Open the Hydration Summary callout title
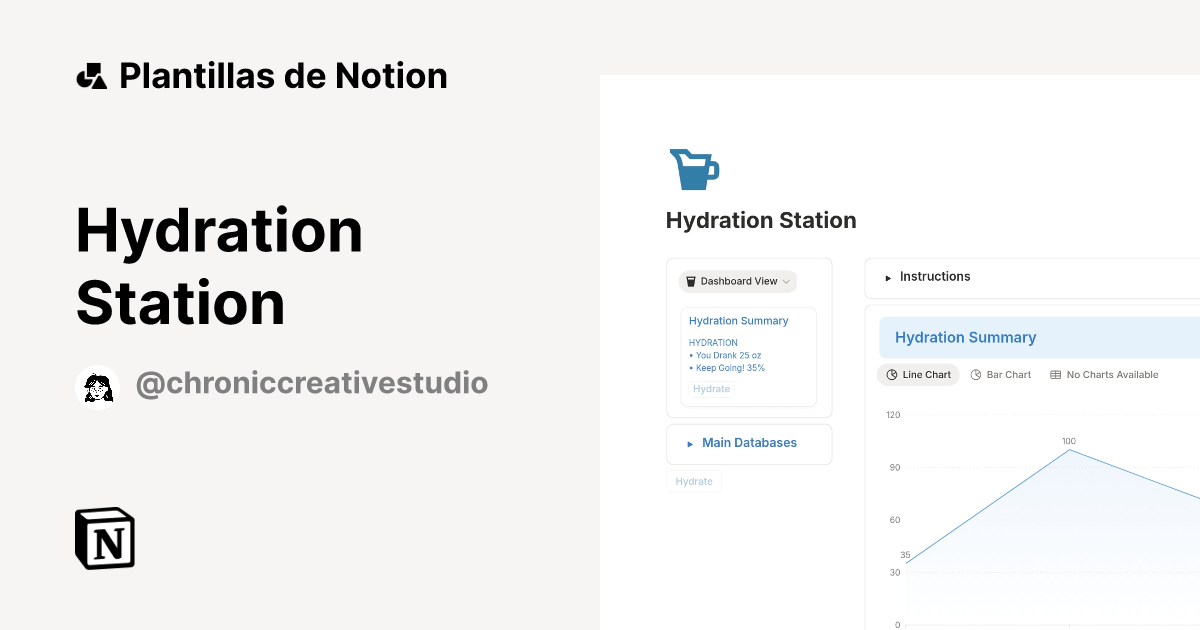This screenshot has height=630, width=1200. click(965, 337)
